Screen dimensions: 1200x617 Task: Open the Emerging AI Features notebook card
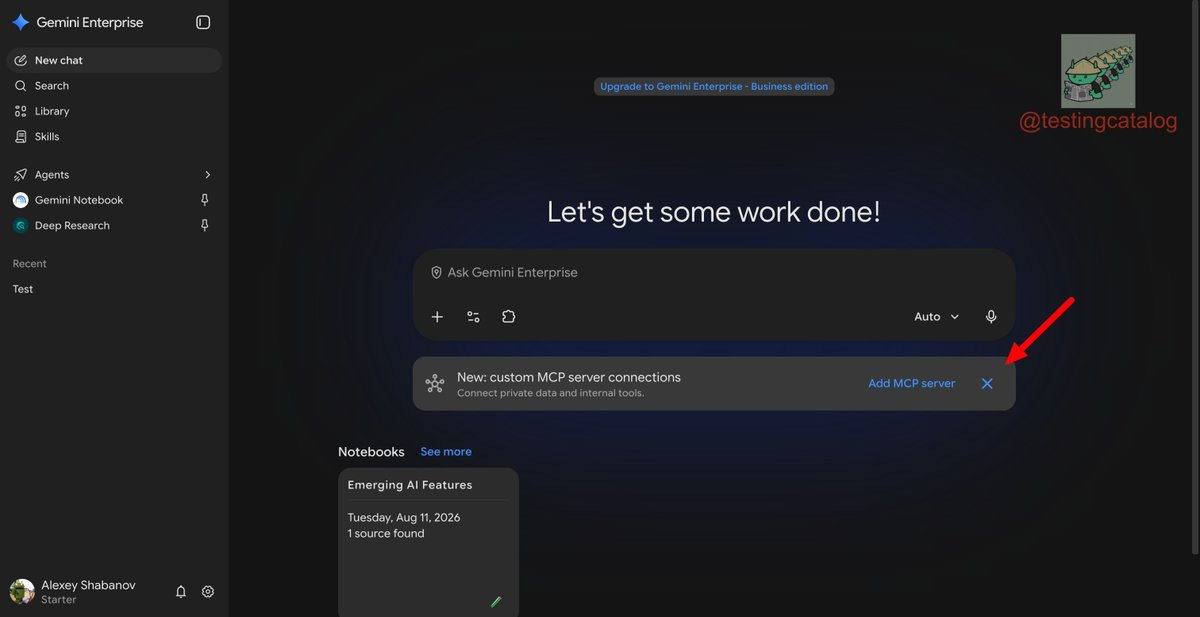tap(428, 542)
